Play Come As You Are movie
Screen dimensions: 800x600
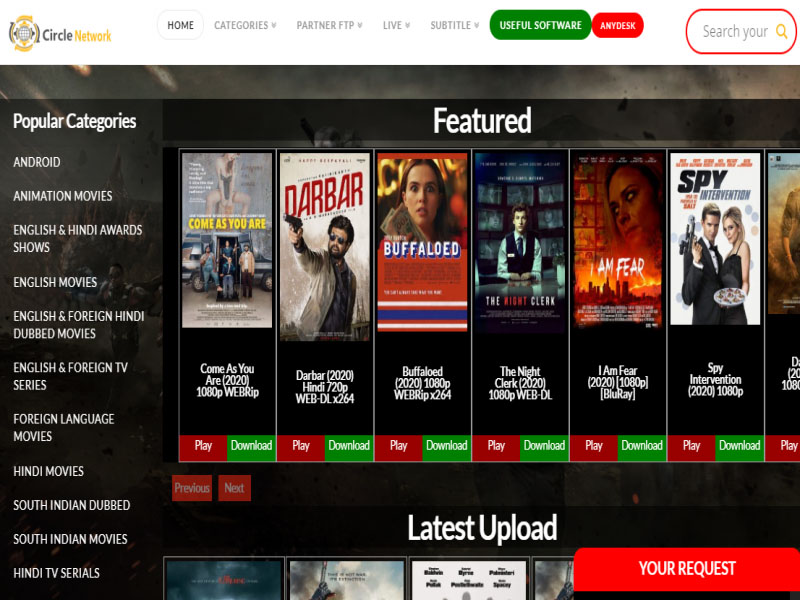pyautogui.click(x=203, y=446)
